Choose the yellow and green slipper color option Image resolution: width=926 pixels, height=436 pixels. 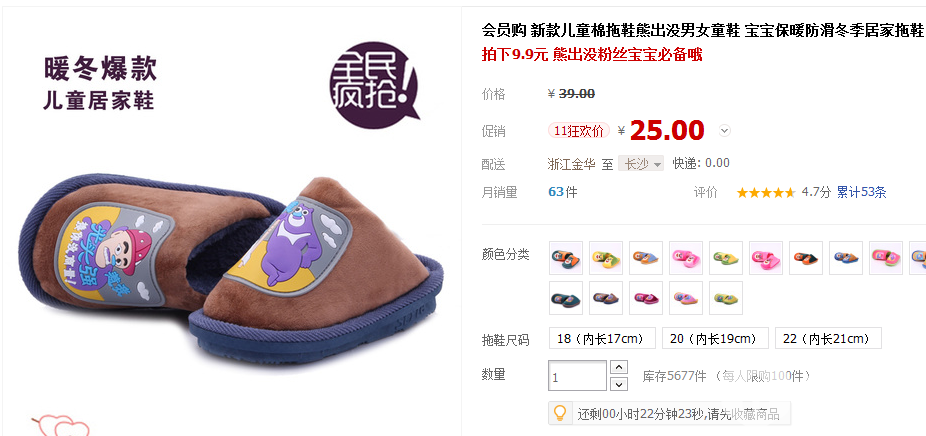click(606, 258)
